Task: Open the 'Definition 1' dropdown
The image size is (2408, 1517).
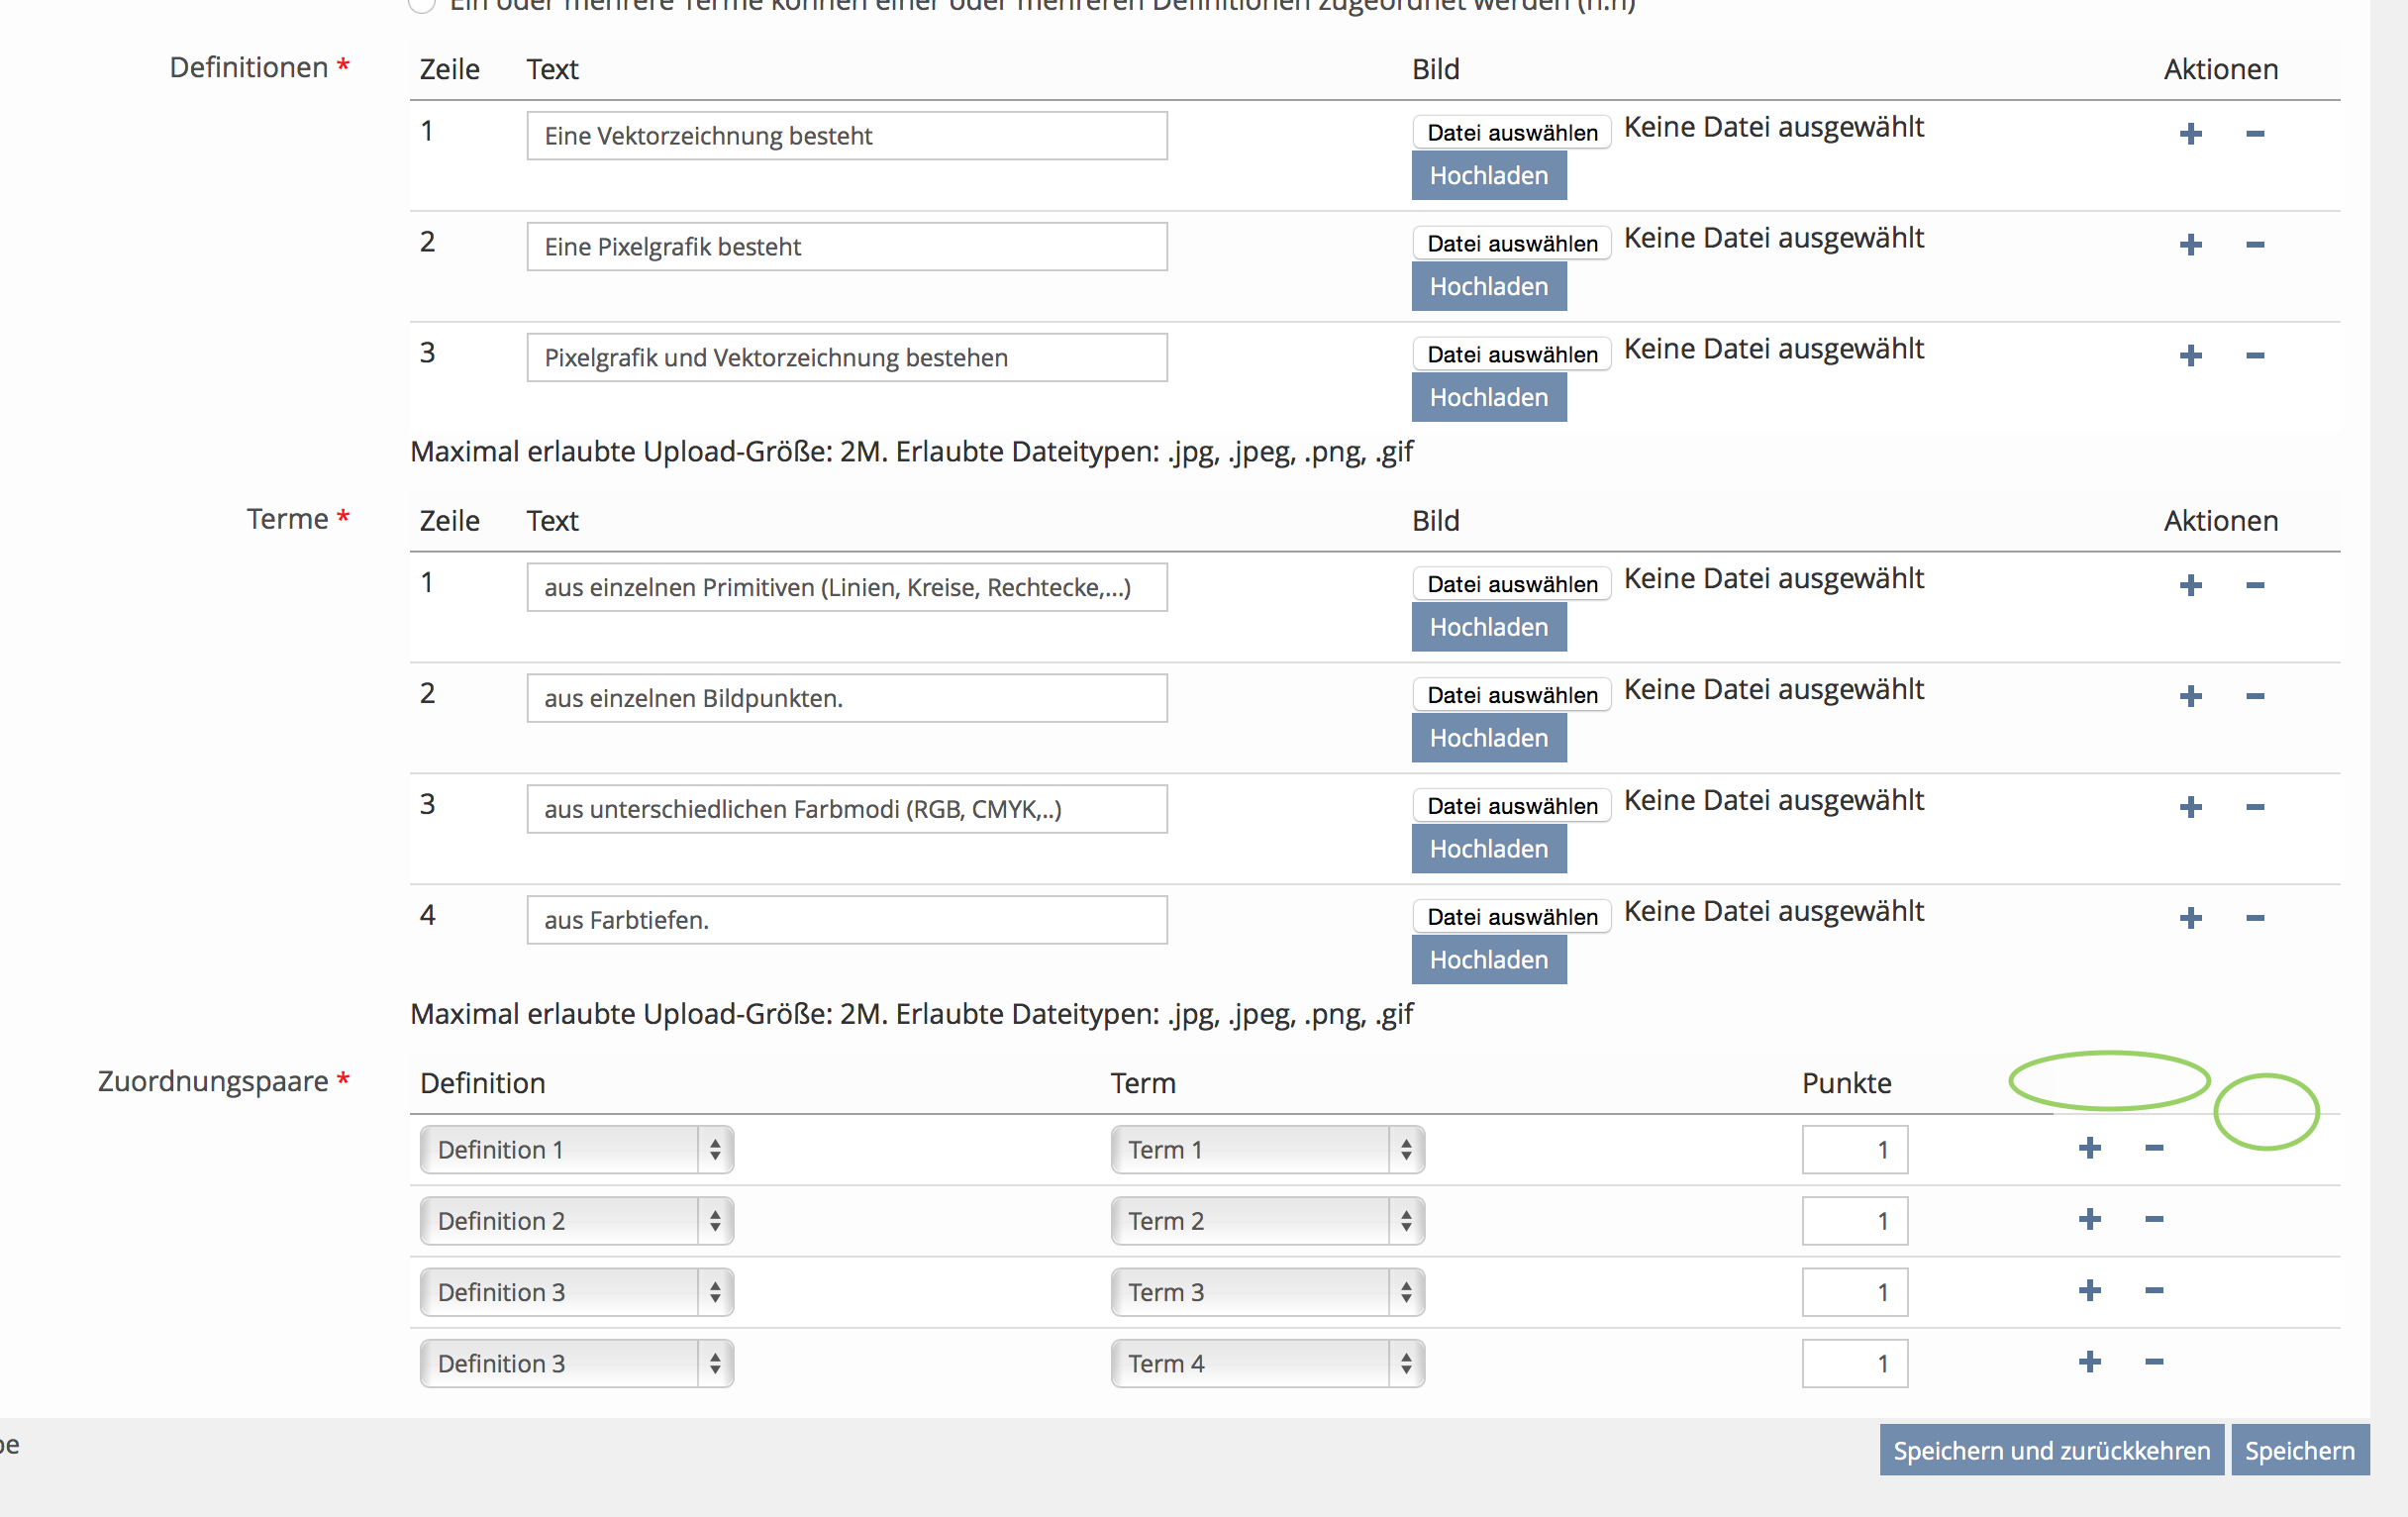Action: (x=576, y=1150)
